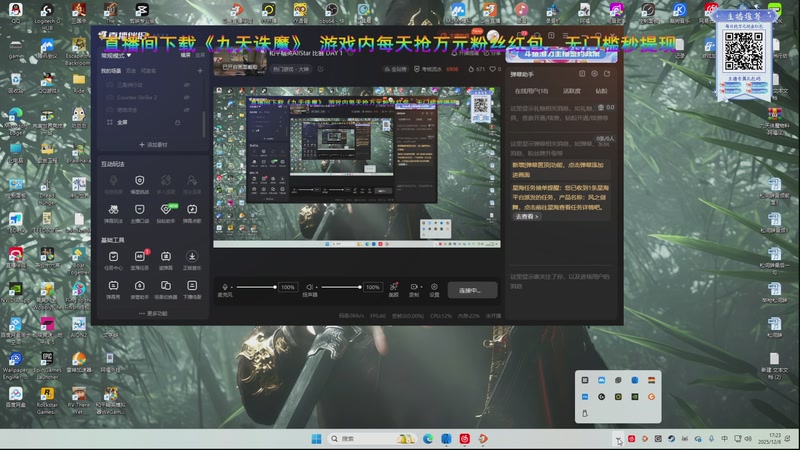Click the edit pencil beside 热门游戏 category tag

click(320, 69)
